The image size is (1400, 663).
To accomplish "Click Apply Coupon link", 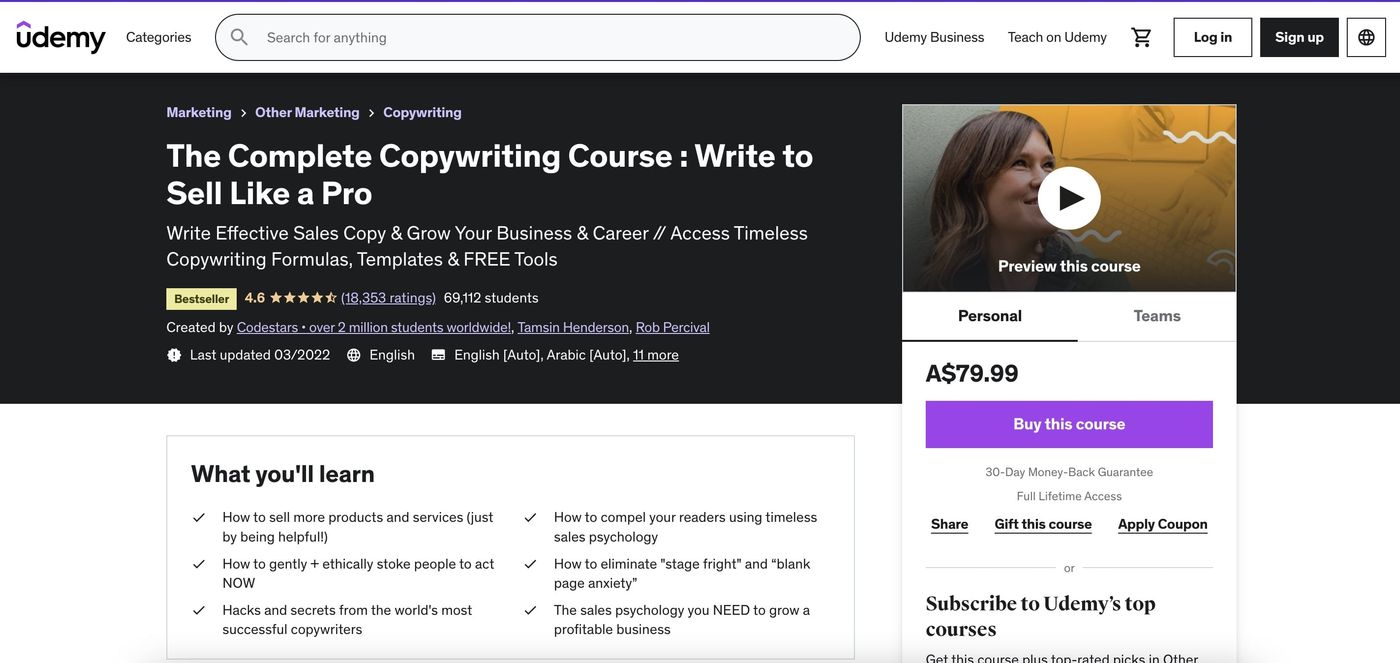I will tap(1163, 524).
